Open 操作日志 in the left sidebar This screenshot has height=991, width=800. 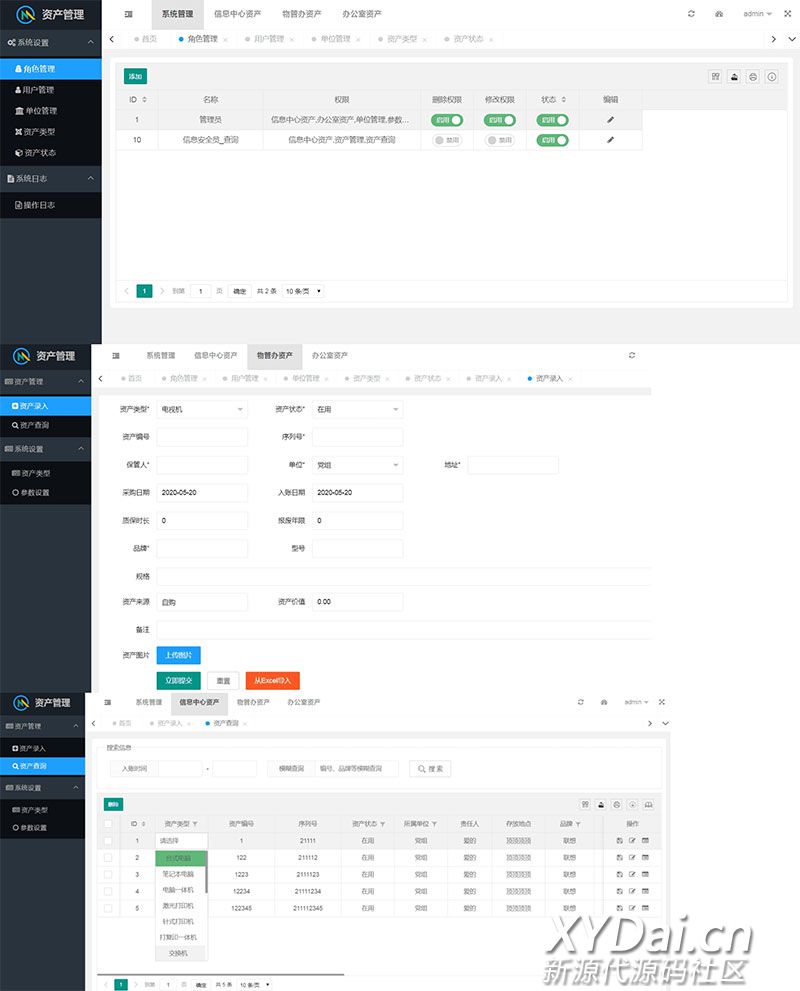click(x=51, y=205)
